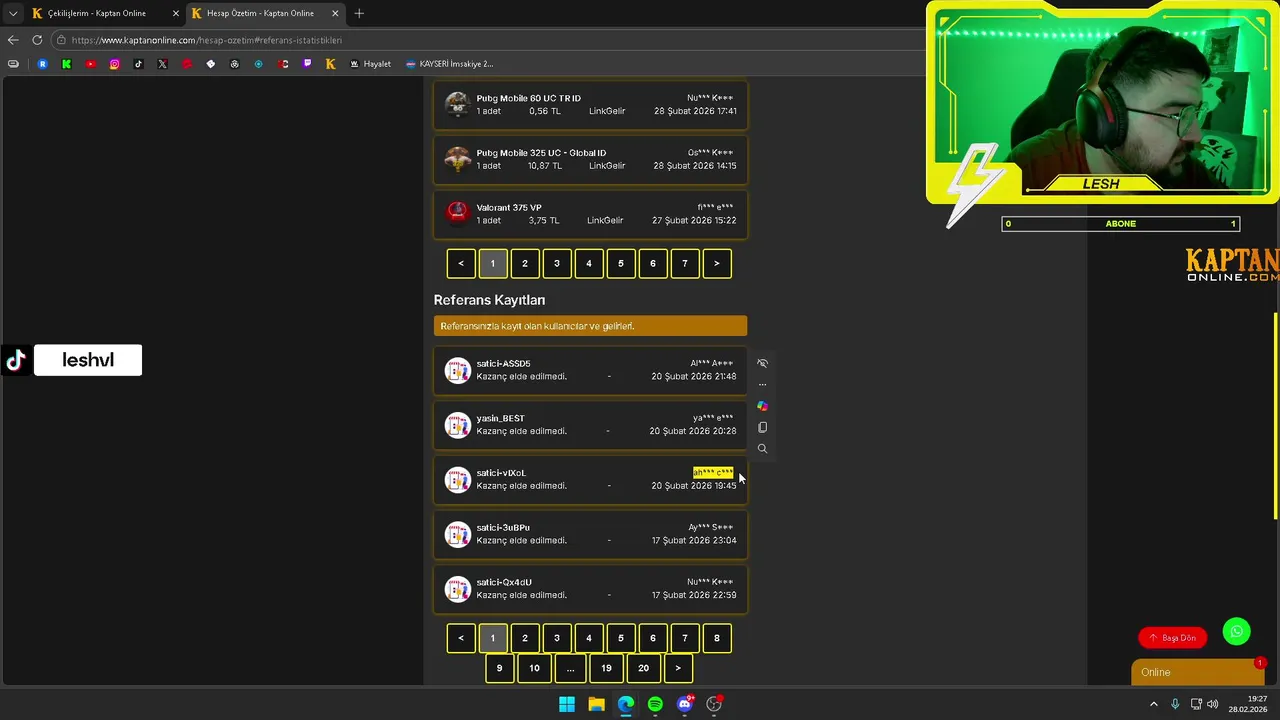Go to page 8 in referans pagination
The width and height of the screenshot is (1280, 720).
click(x=717, y=638)
